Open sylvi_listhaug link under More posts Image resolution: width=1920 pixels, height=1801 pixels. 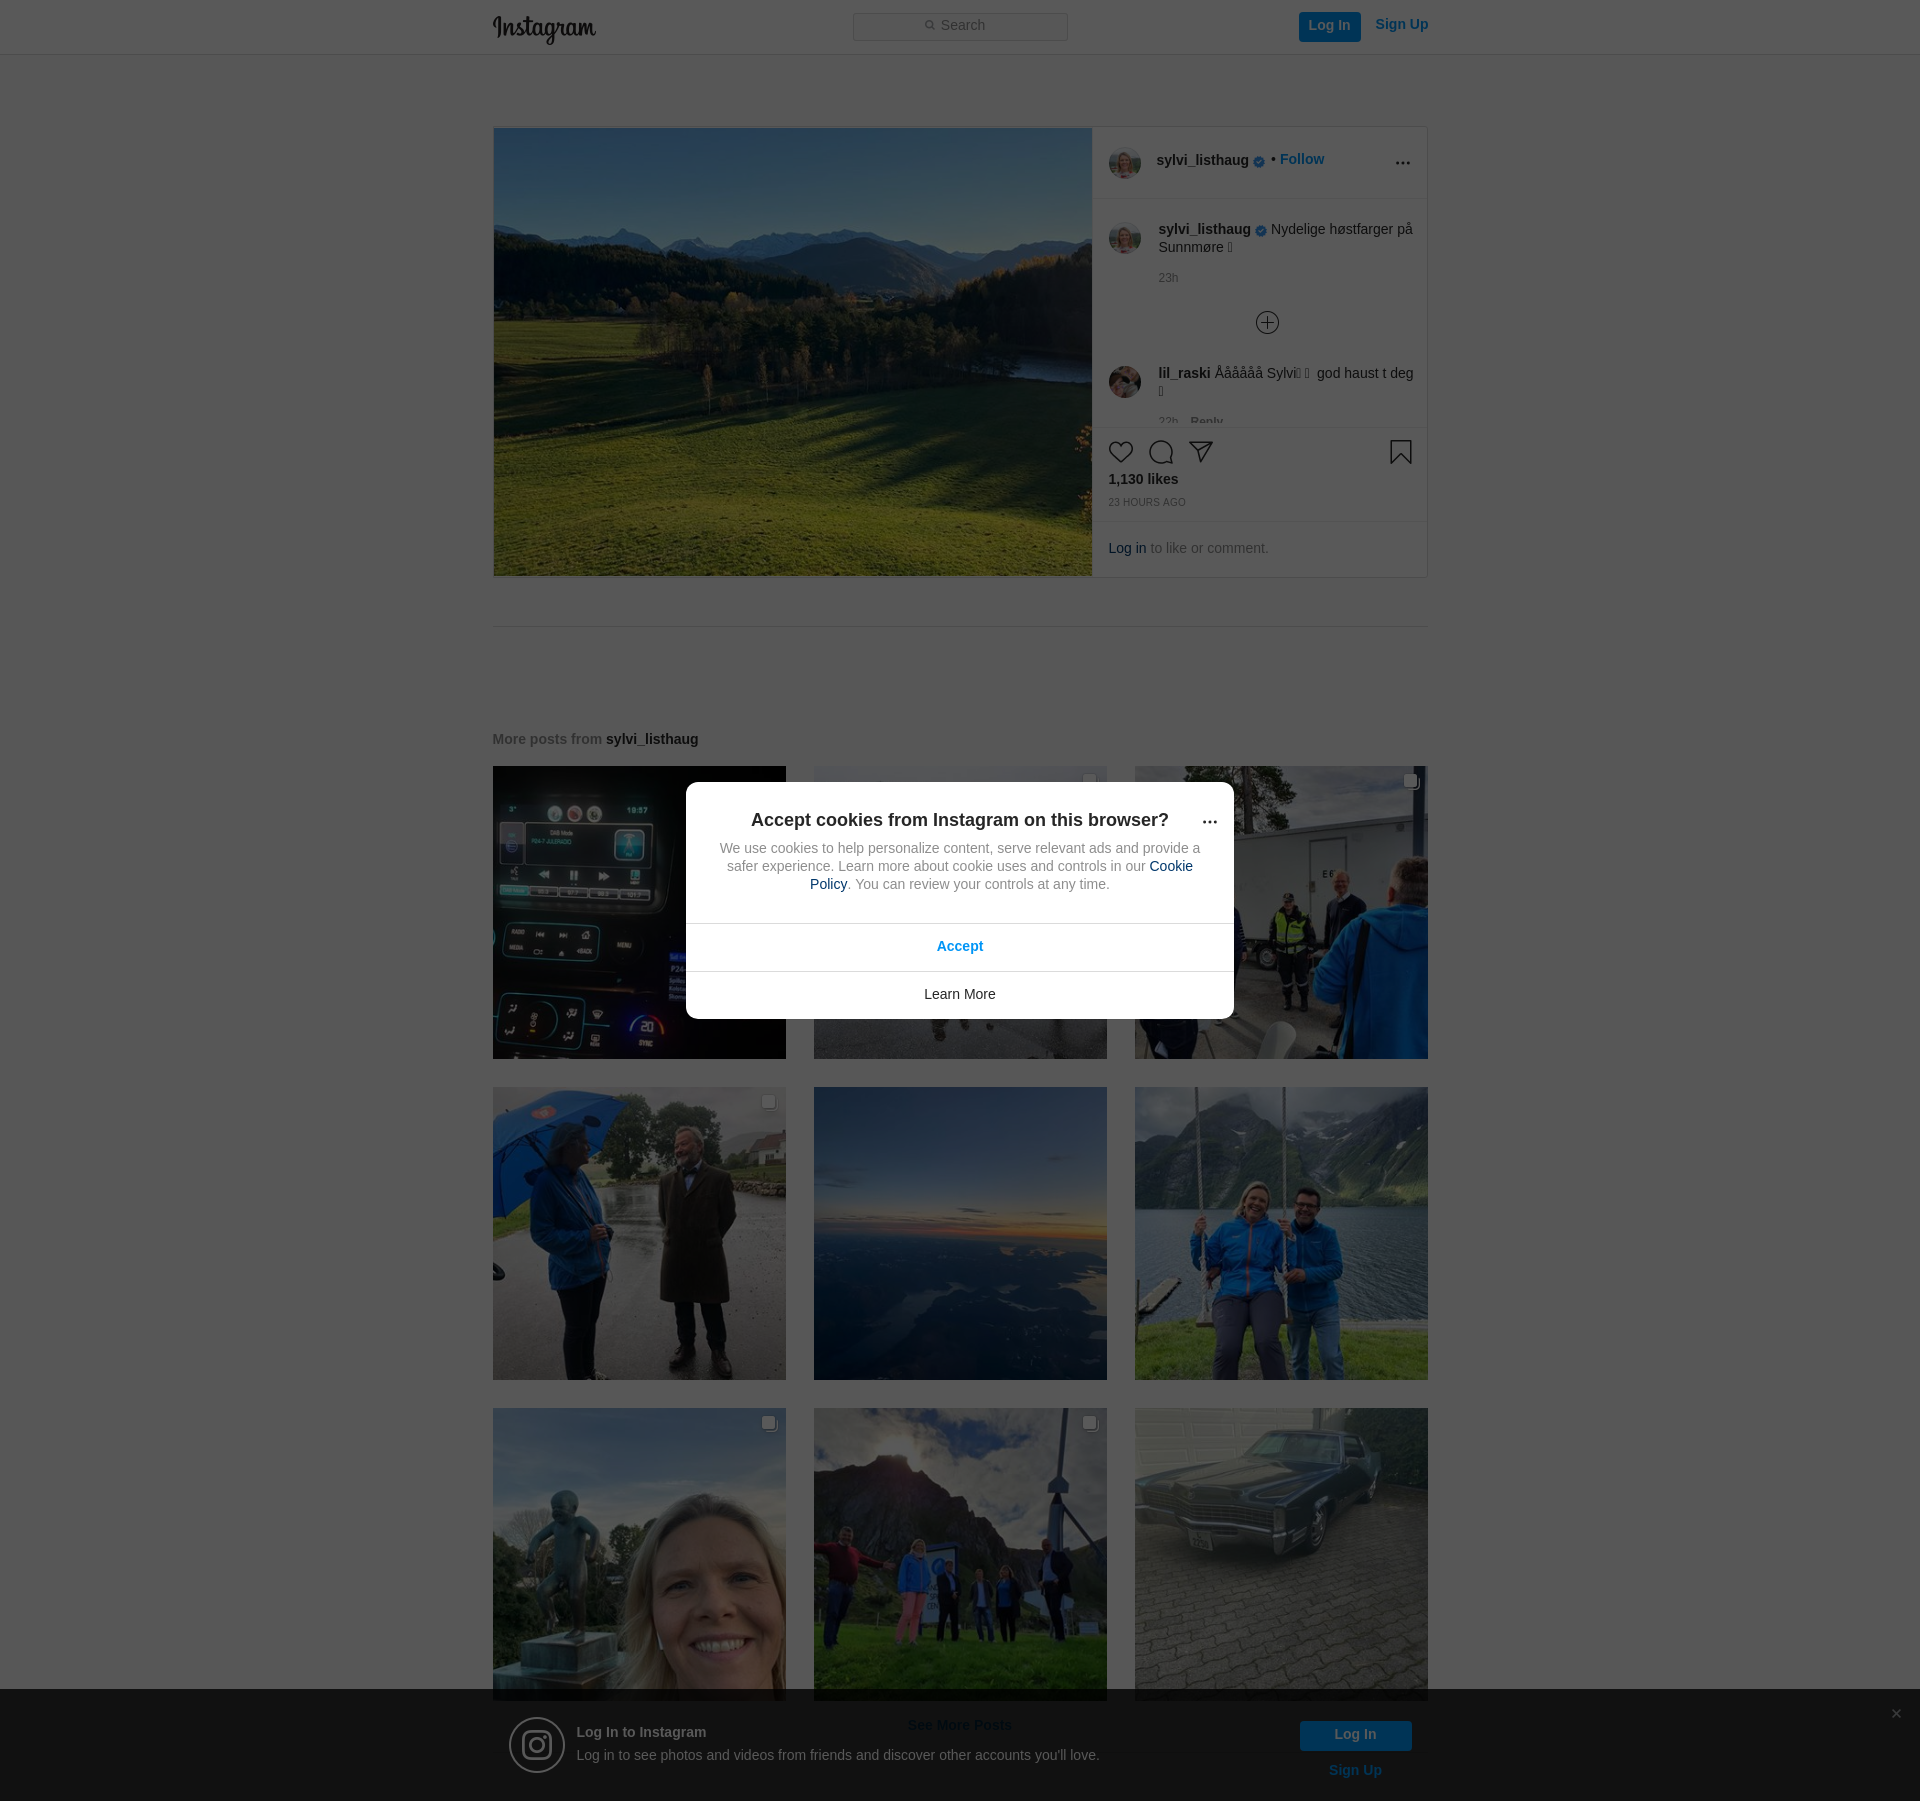tap(652, 739)
